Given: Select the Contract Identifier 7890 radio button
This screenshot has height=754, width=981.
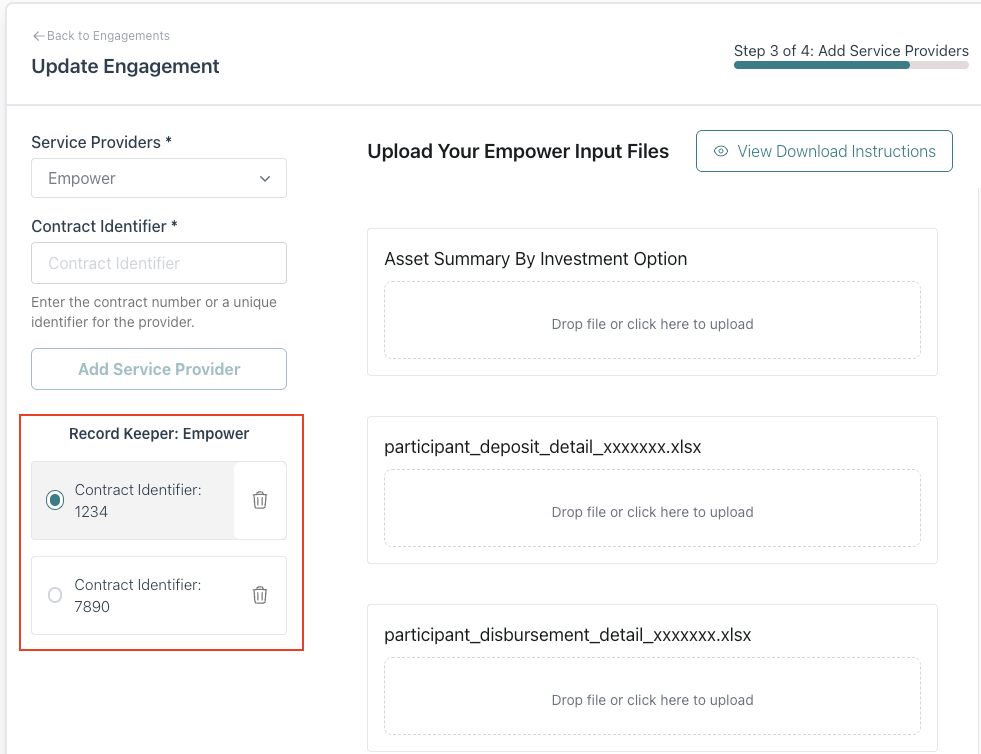Looking at the screenshot, I should pos(55,594).
